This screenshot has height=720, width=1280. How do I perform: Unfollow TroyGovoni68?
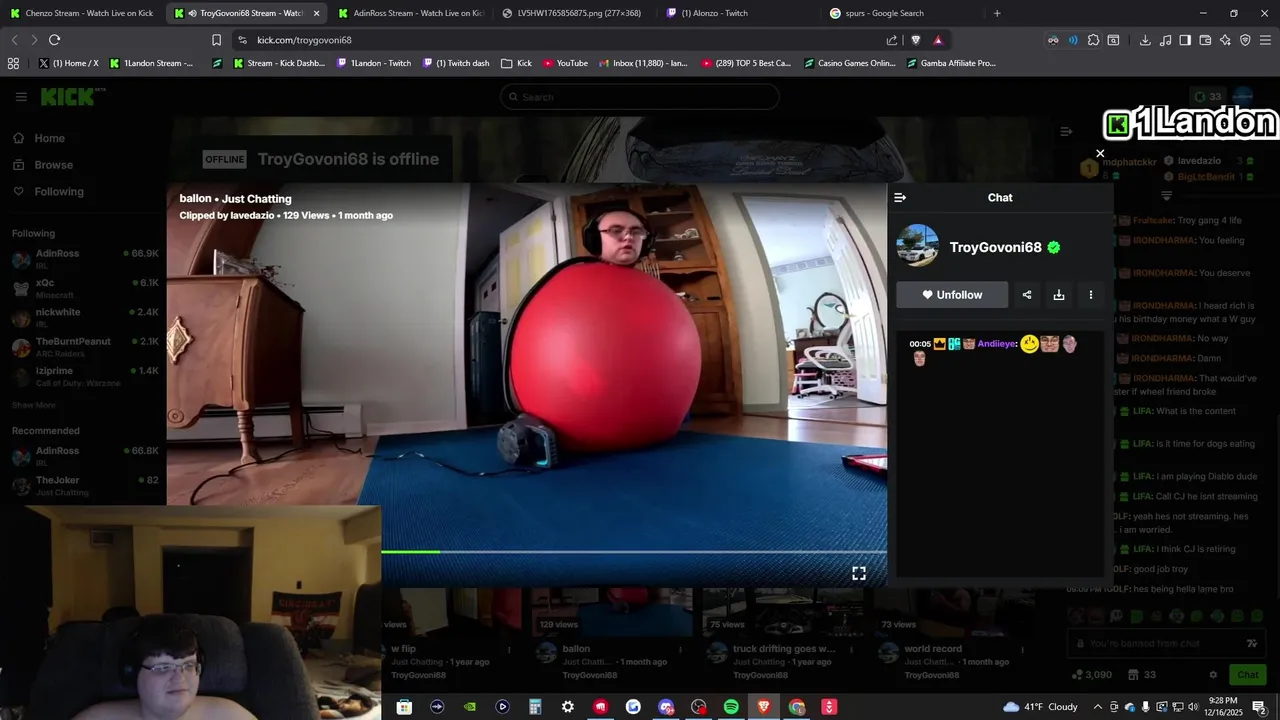coord(952,295)
